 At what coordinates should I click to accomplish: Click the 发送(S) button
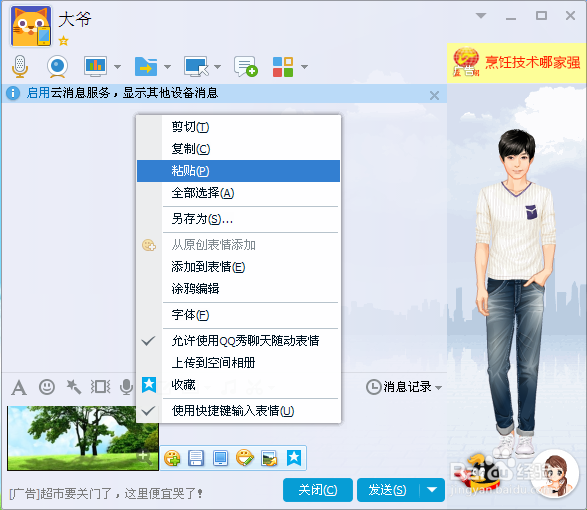click(388, 490)
